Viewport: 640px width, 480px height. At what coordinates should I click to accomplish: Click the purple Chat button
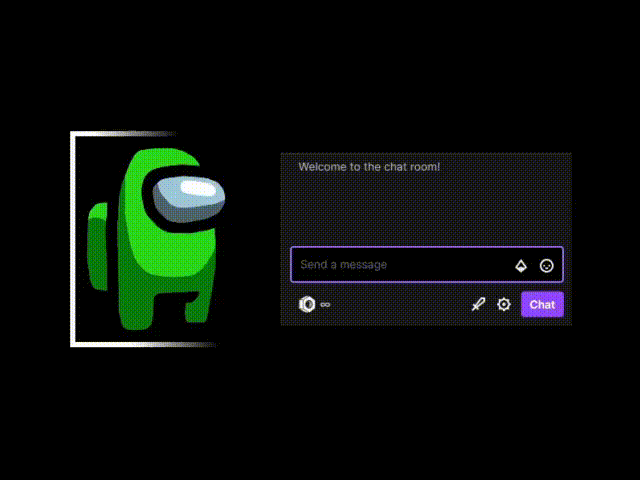click(542, 304)
